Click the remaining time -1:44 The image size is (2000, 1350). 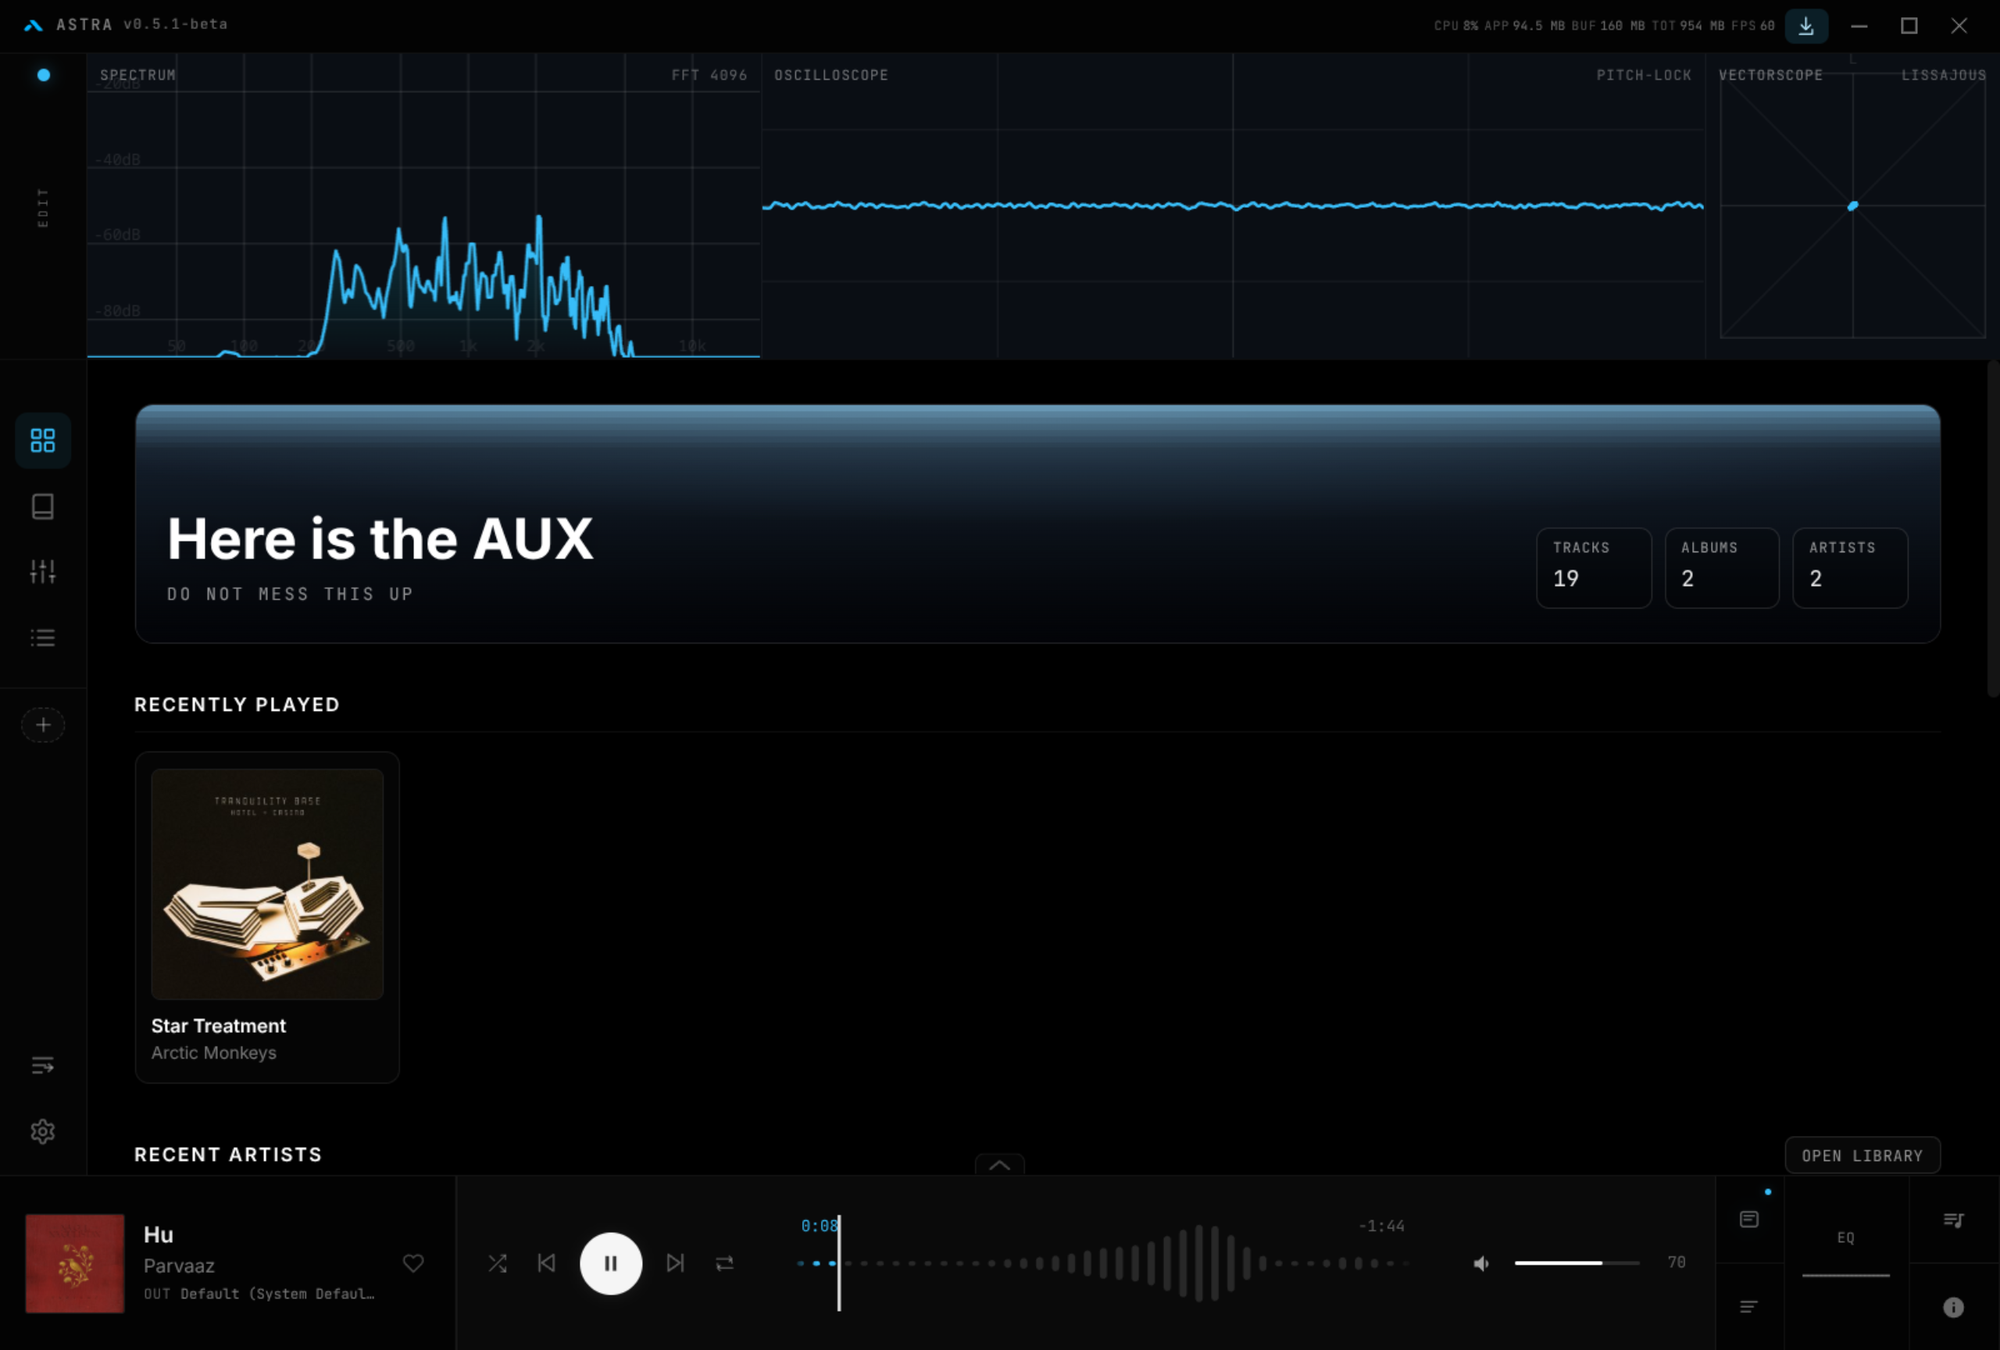pyautogui.click(x=1382, y=1226)
